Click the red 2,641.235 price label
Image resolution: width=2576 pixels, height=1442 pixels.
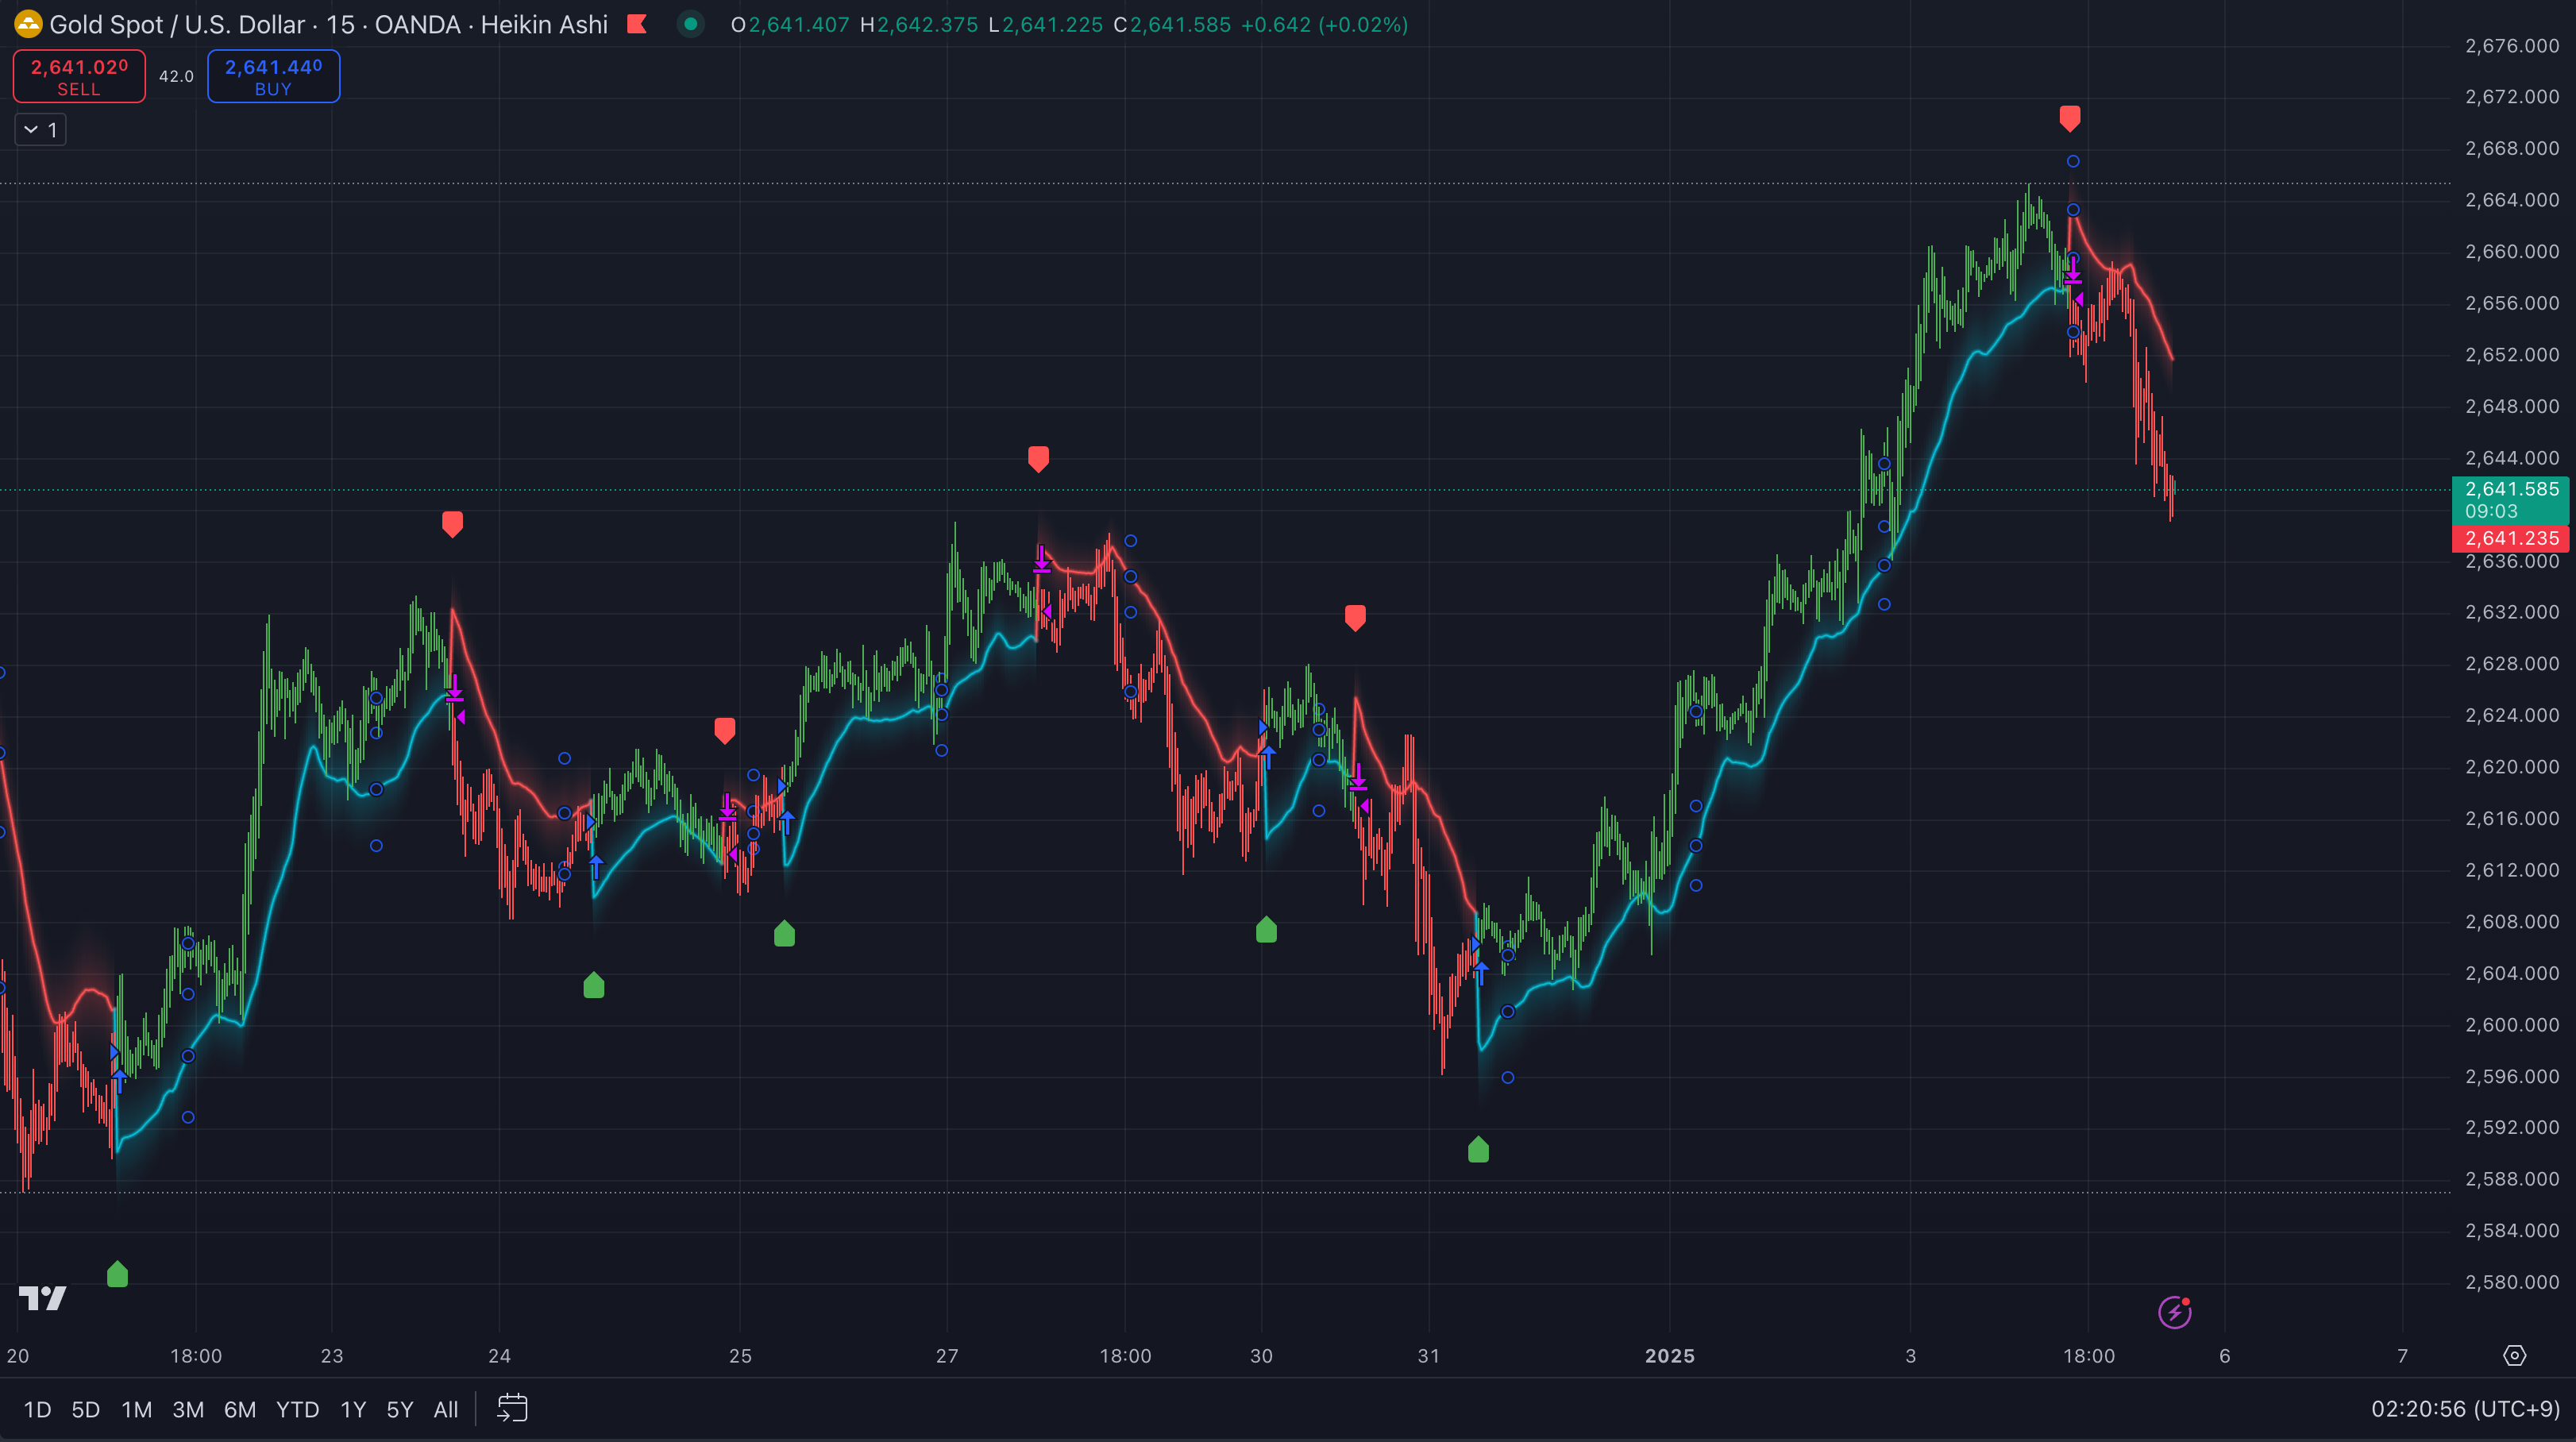(2511, 539)
